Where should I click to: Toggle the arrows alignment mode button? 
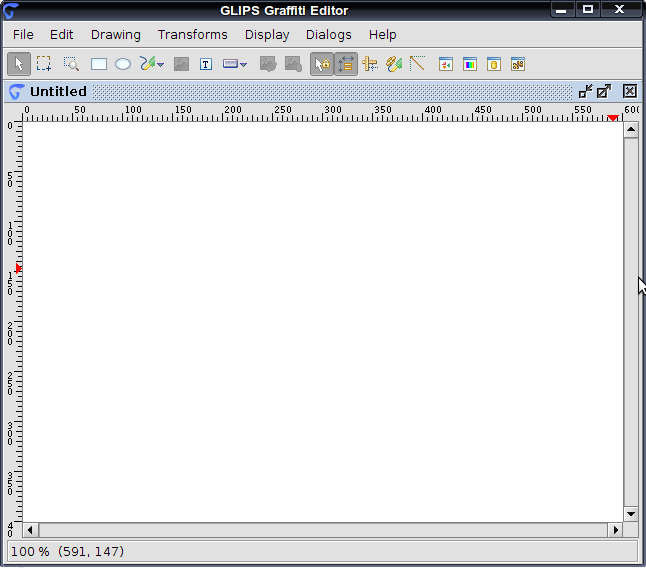point(346,64)
